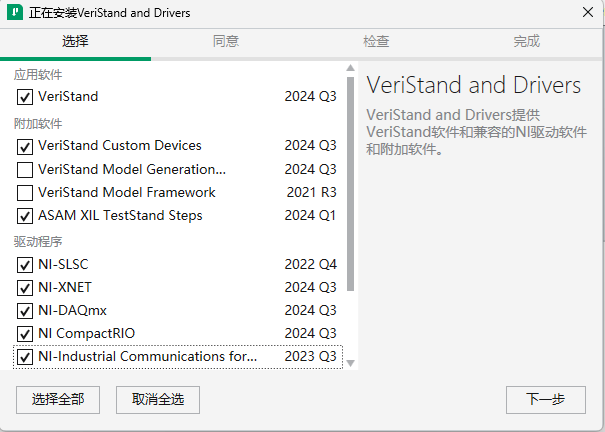The image size is (605, 432).
Task: Click the 2022 Q4 version text
Action: coord(311,264)
